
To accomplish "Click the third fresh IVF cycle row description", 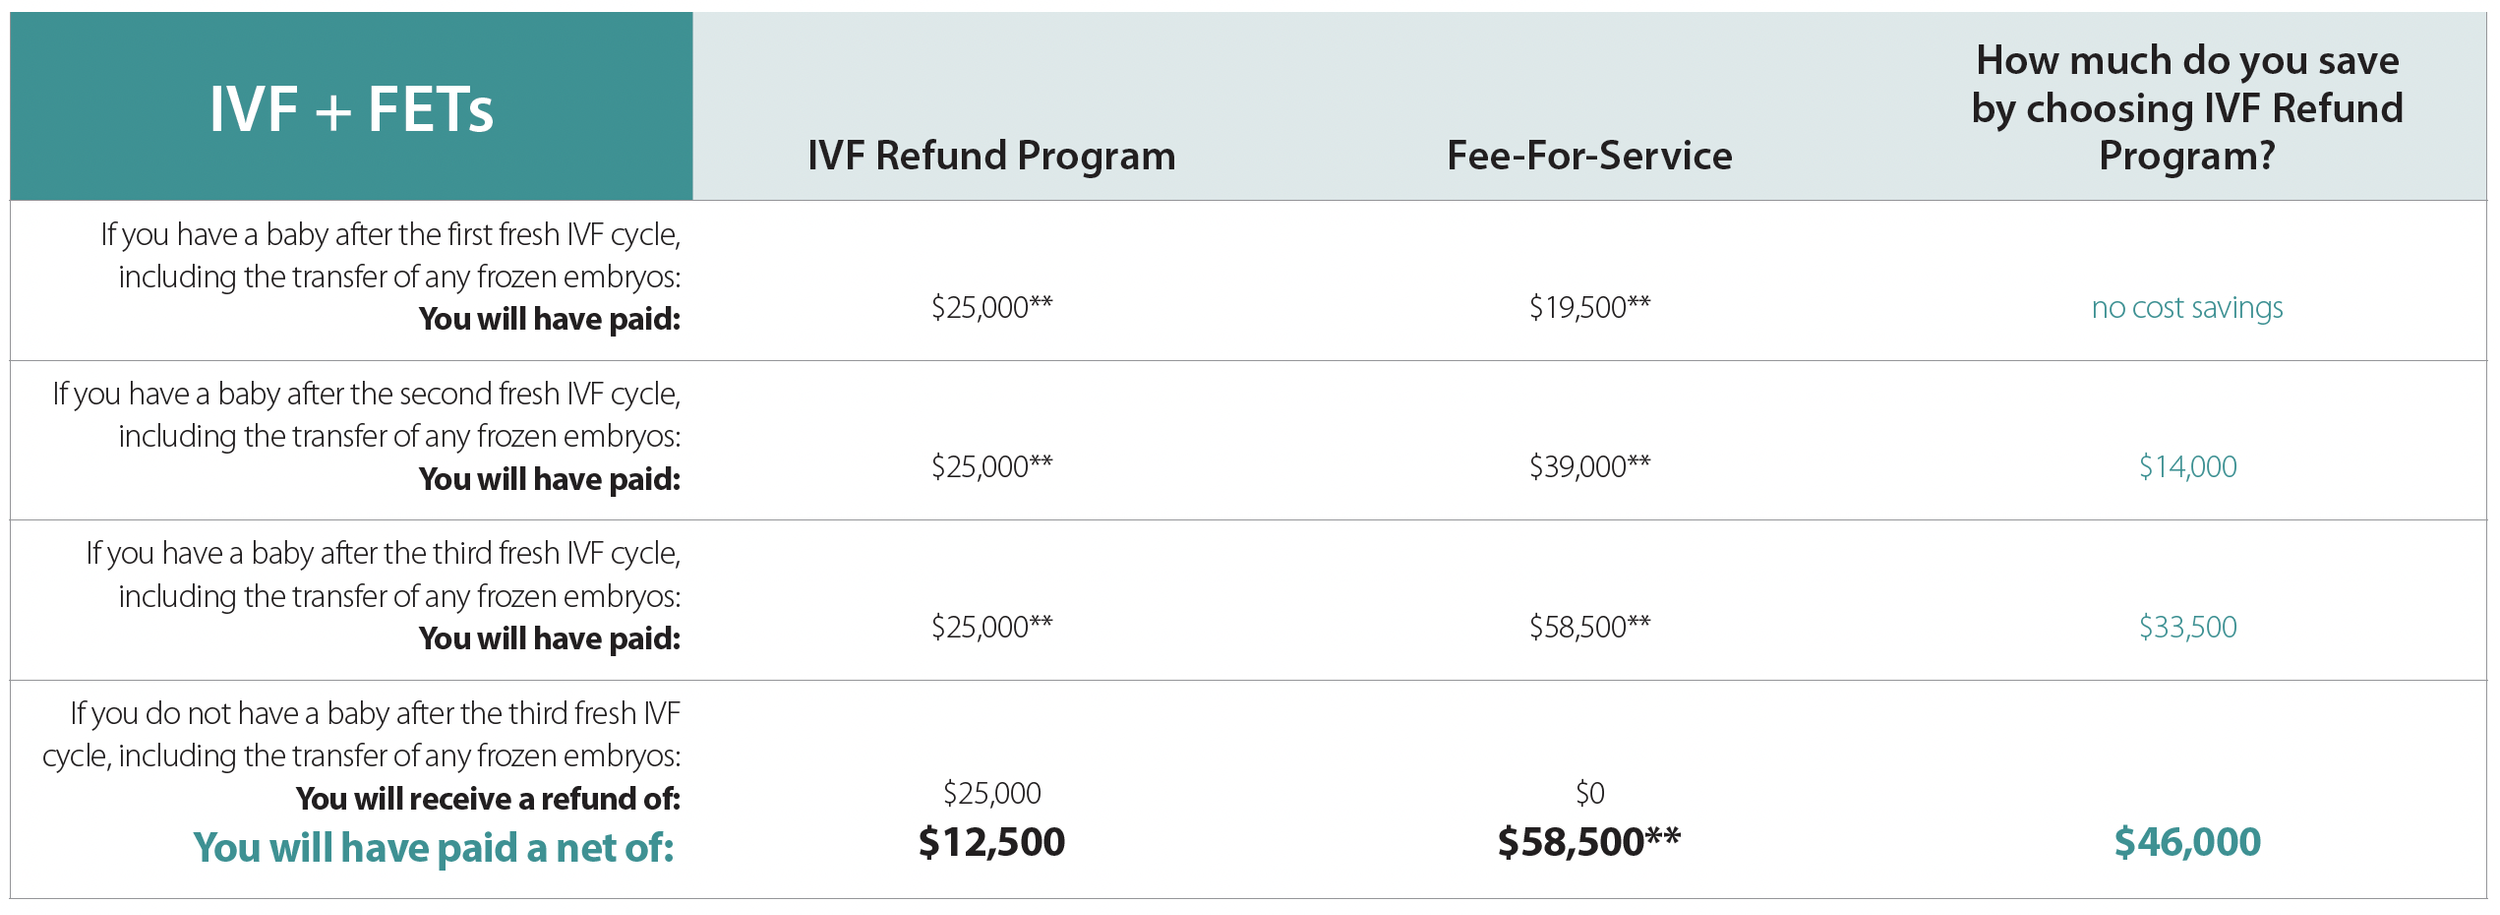I will 383,596.
